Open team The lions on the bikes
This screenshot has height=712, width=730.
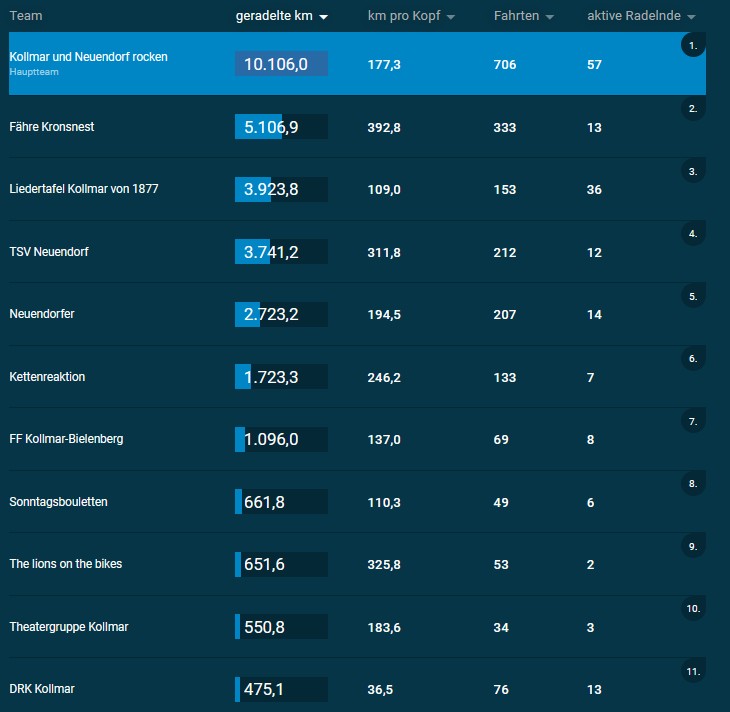[66, 563]
